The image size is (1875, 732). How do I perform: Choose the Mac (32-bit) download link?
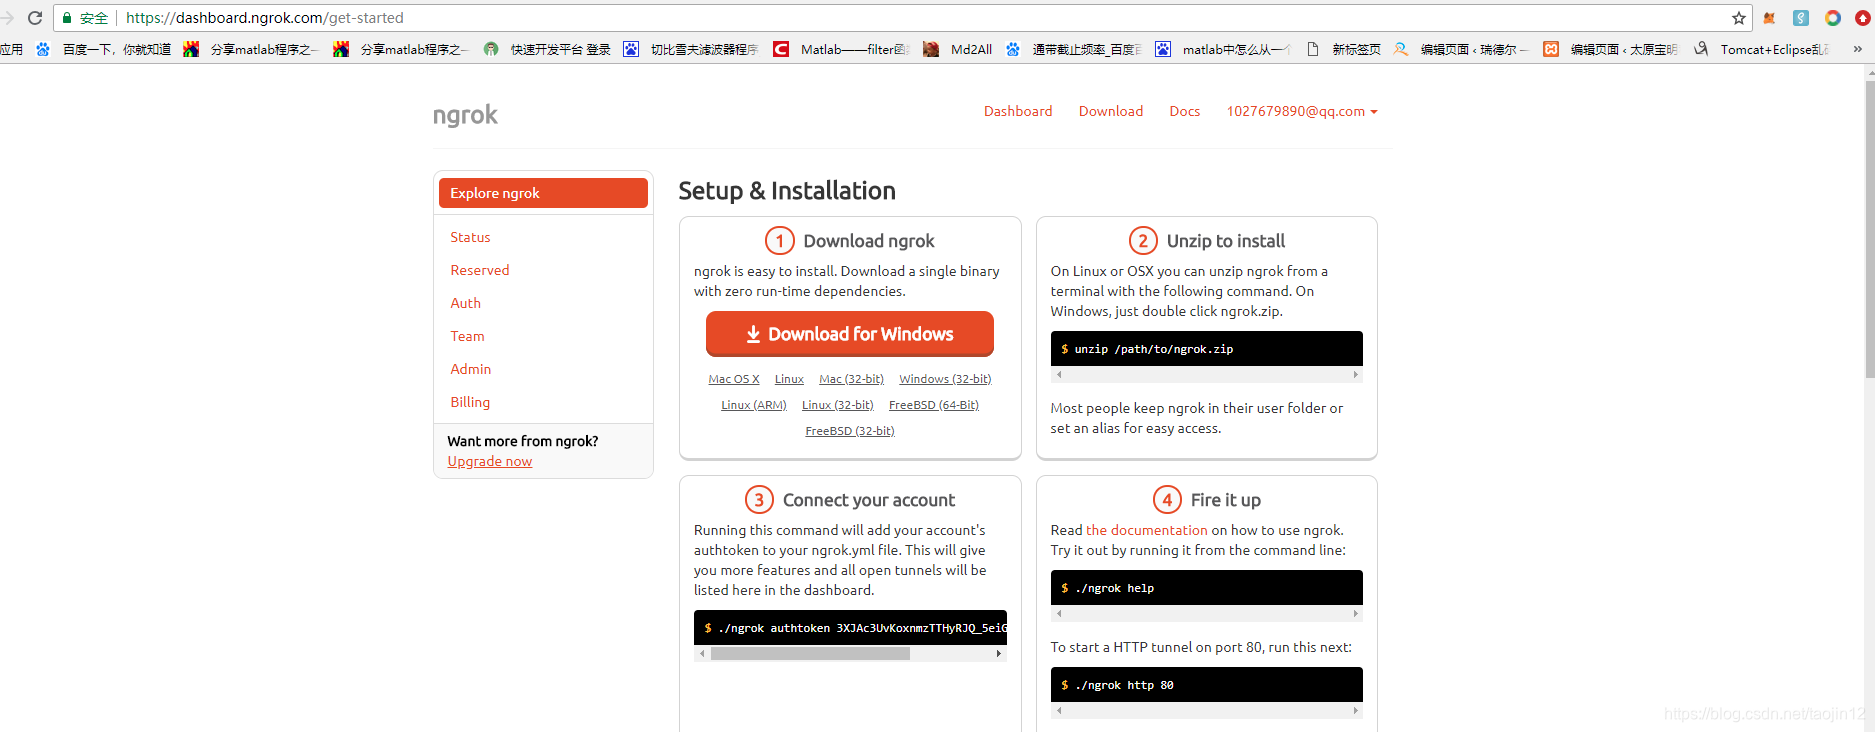pyautogui.click(x=851, y=379)
